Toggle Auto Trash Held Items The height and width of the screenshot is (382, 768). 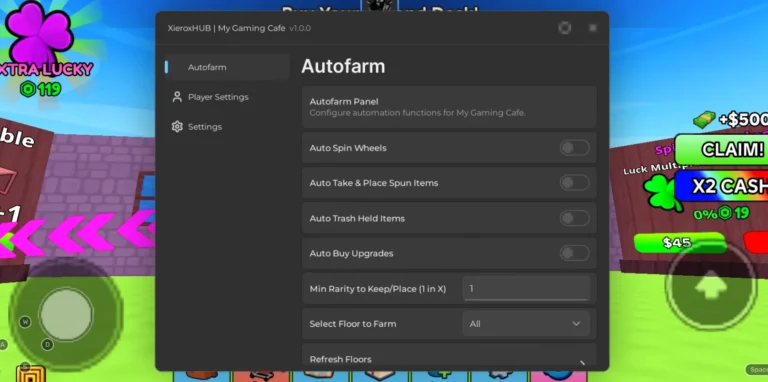coord(575,218)
